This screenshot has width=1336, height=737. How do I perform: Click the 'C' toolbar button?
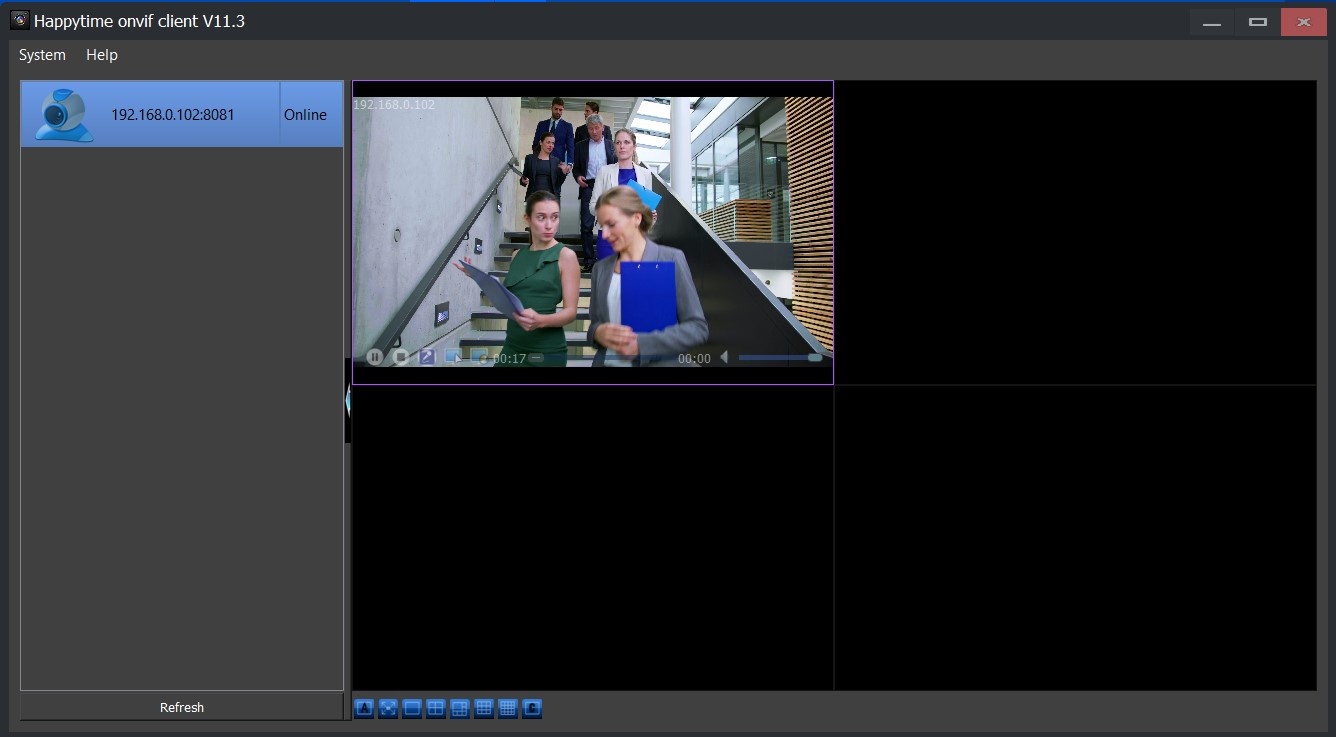(532, 709)
